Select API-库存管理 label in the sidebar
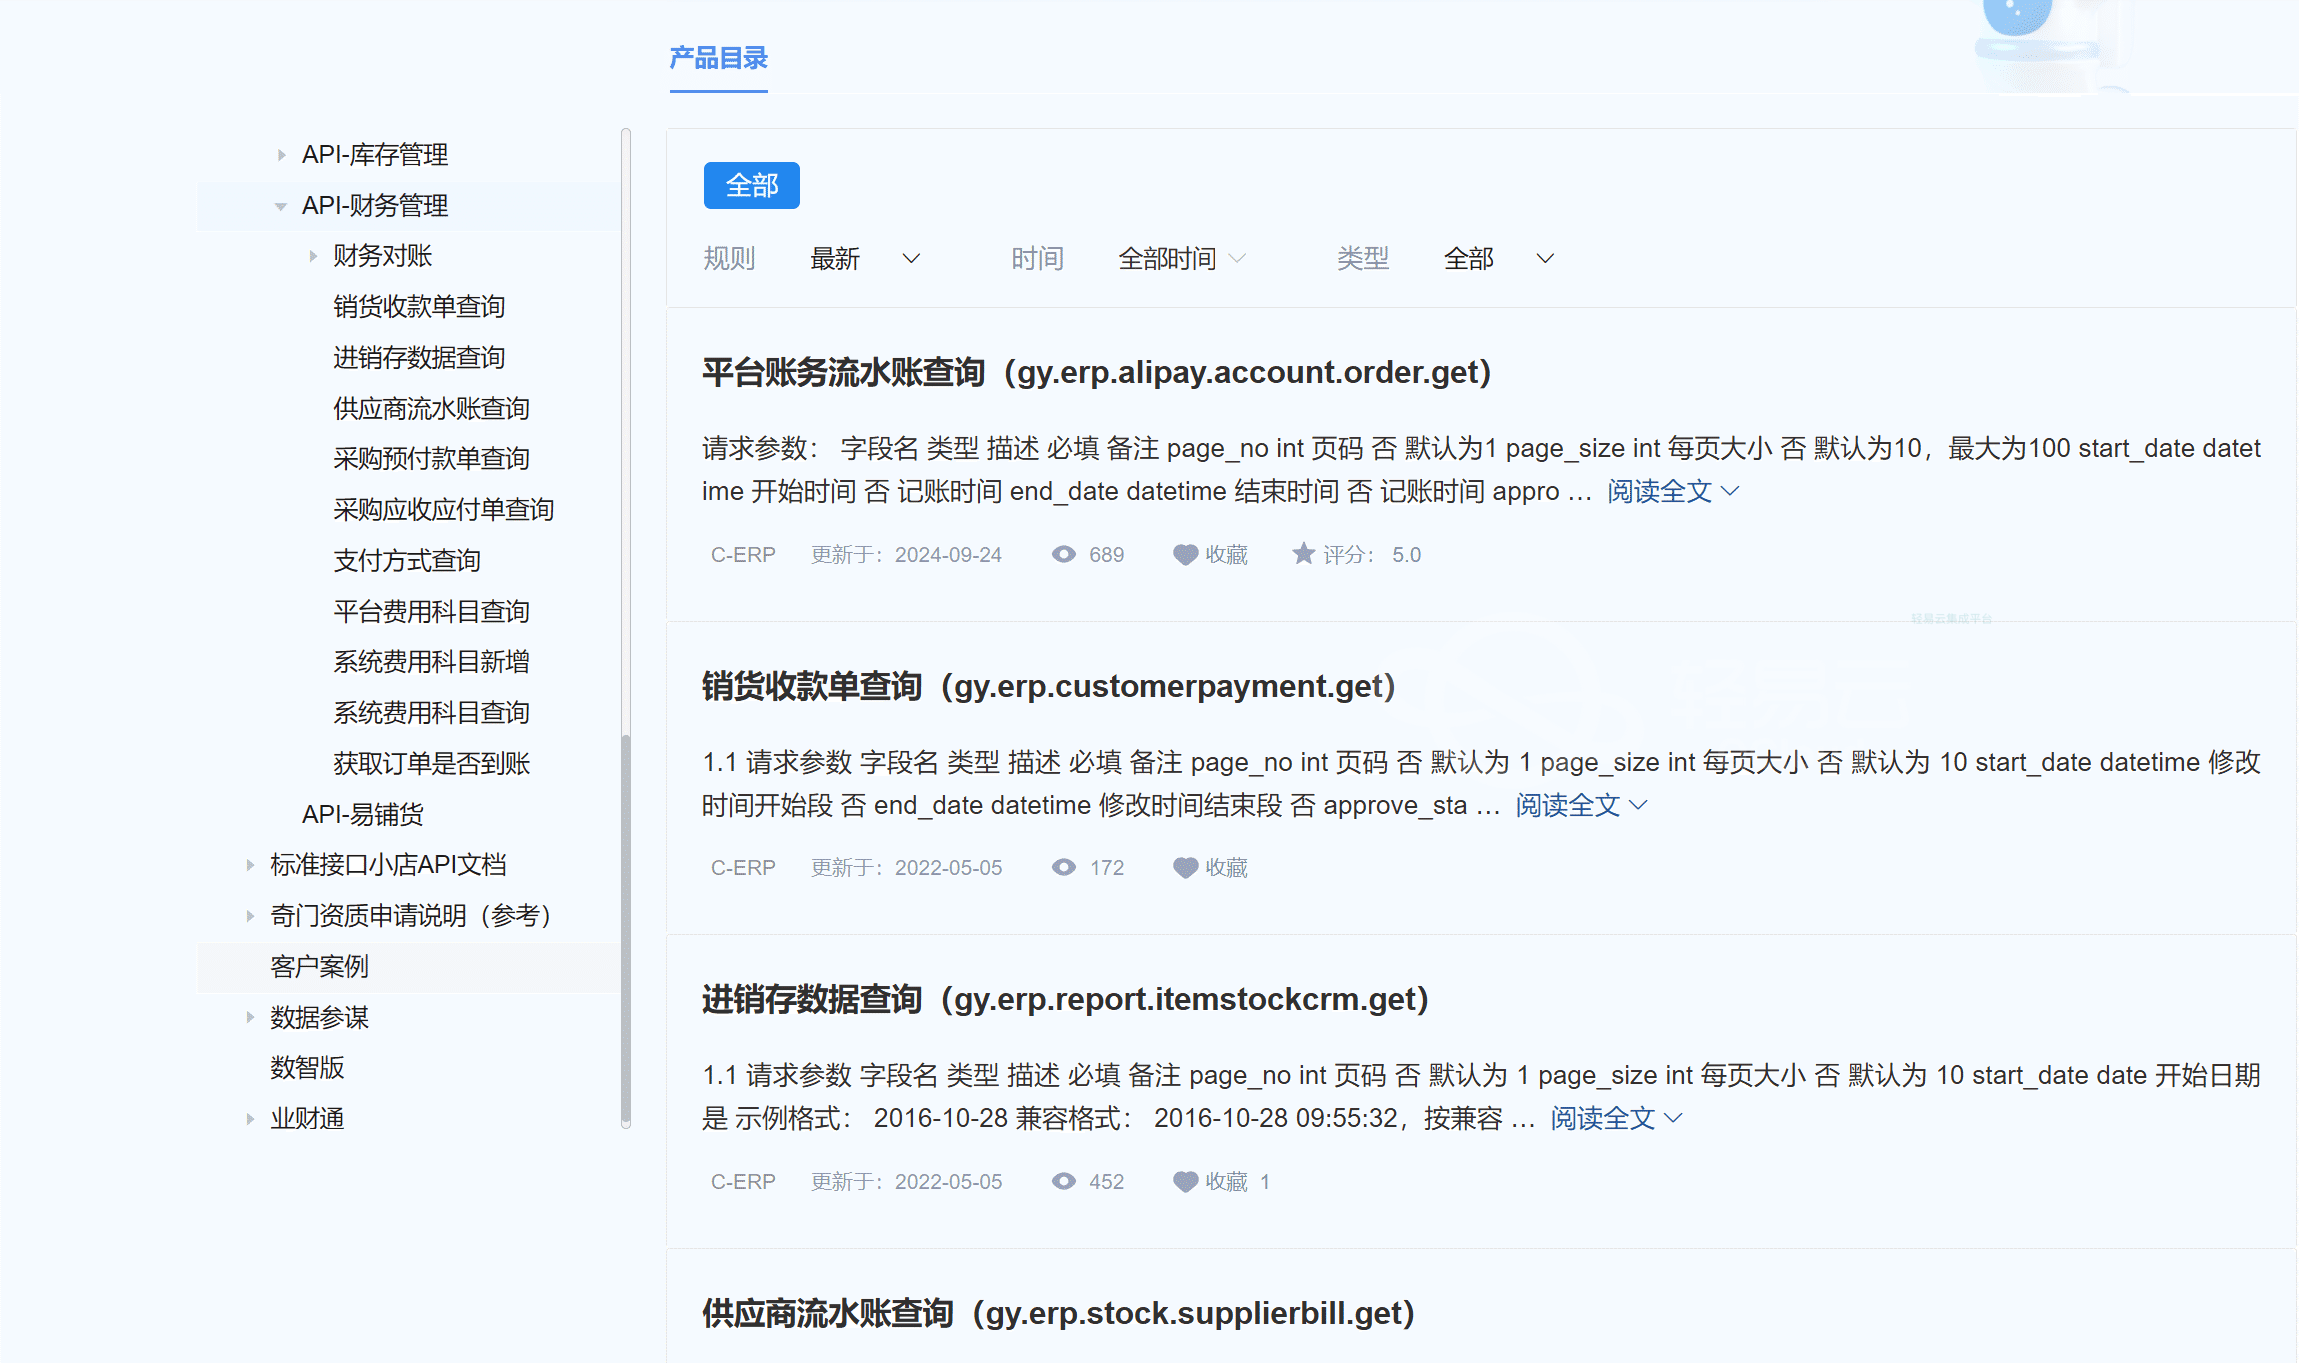 click(x=375, y=155)
